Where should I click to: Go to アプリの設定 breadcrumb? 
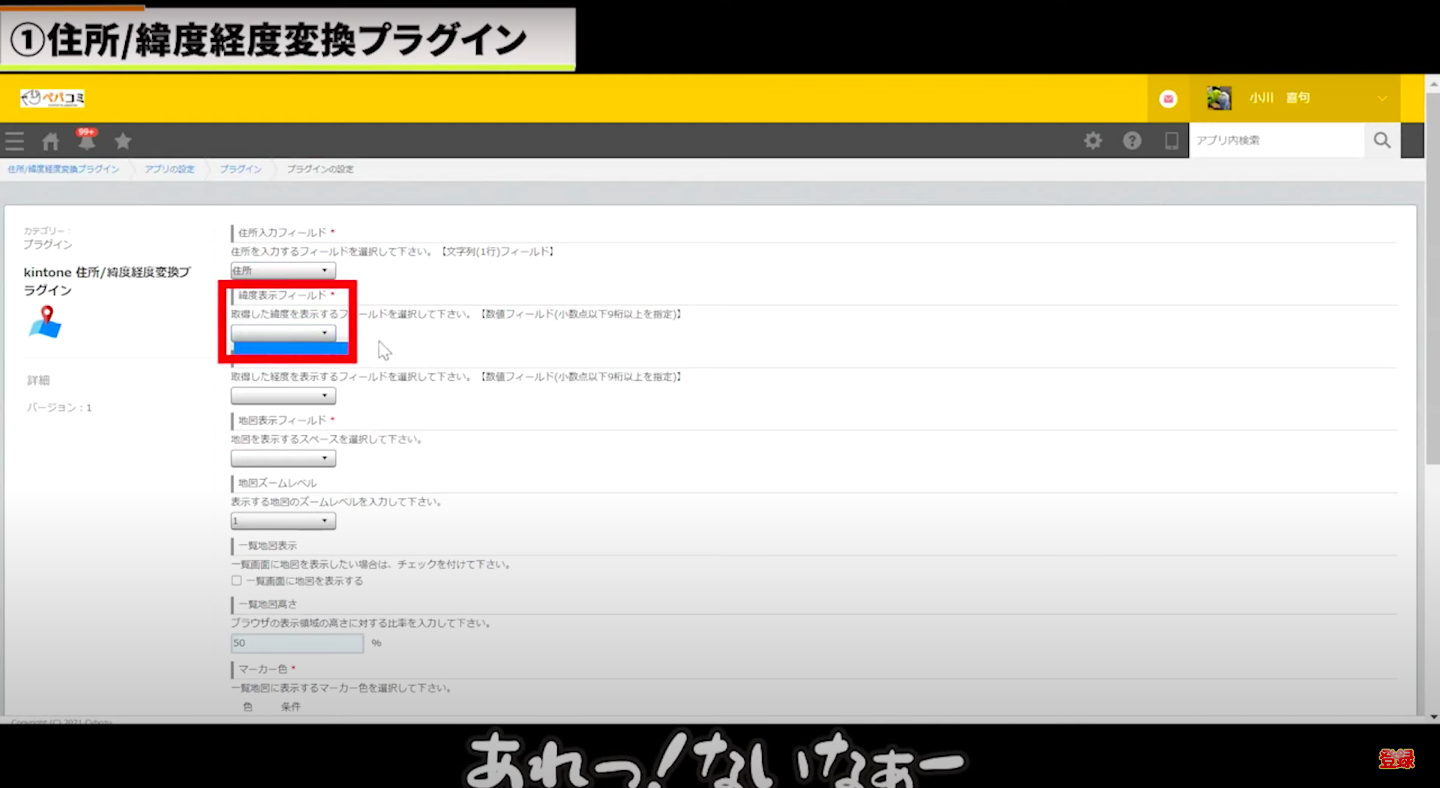tap(169, 169)
